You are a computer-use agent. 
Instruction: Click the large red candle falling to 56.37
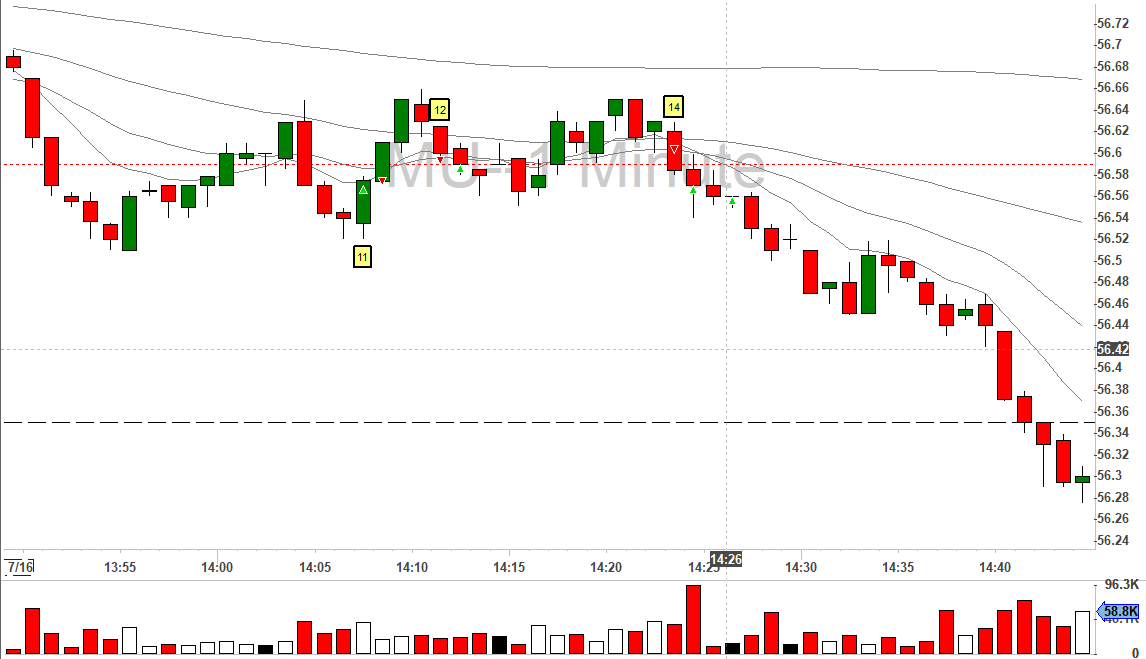point(1005,365)
